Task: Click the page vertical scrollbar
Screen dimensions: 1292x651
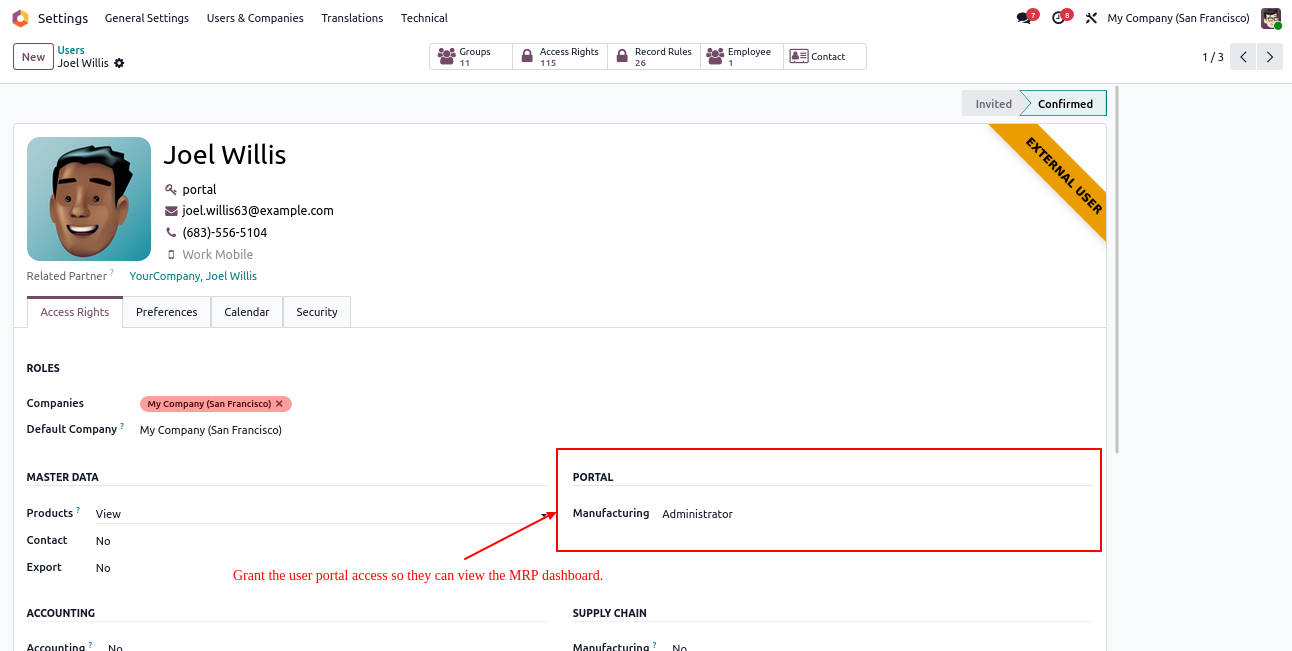Action: click(x=1116, y=270)
